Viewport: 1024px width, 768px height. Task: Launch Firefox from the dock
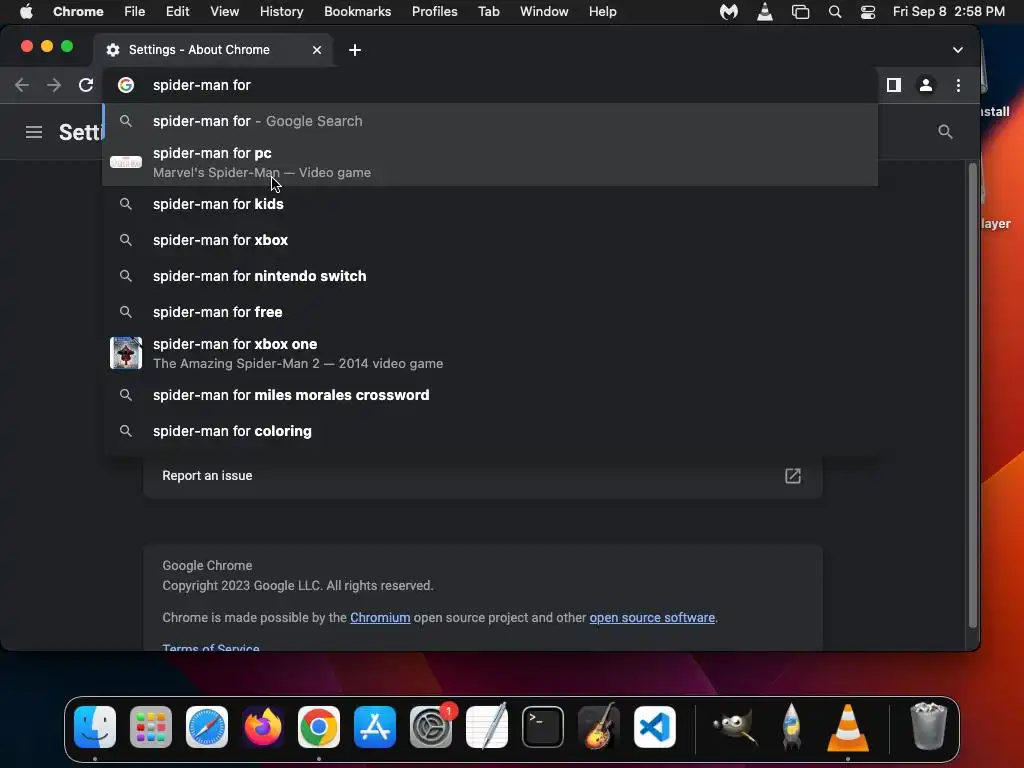click(263, 727)
